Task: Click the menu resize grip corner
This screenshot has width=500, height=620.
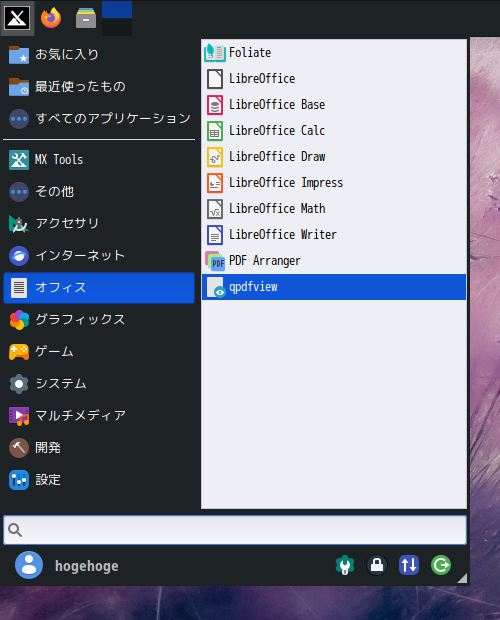Action: pos(462,578)
